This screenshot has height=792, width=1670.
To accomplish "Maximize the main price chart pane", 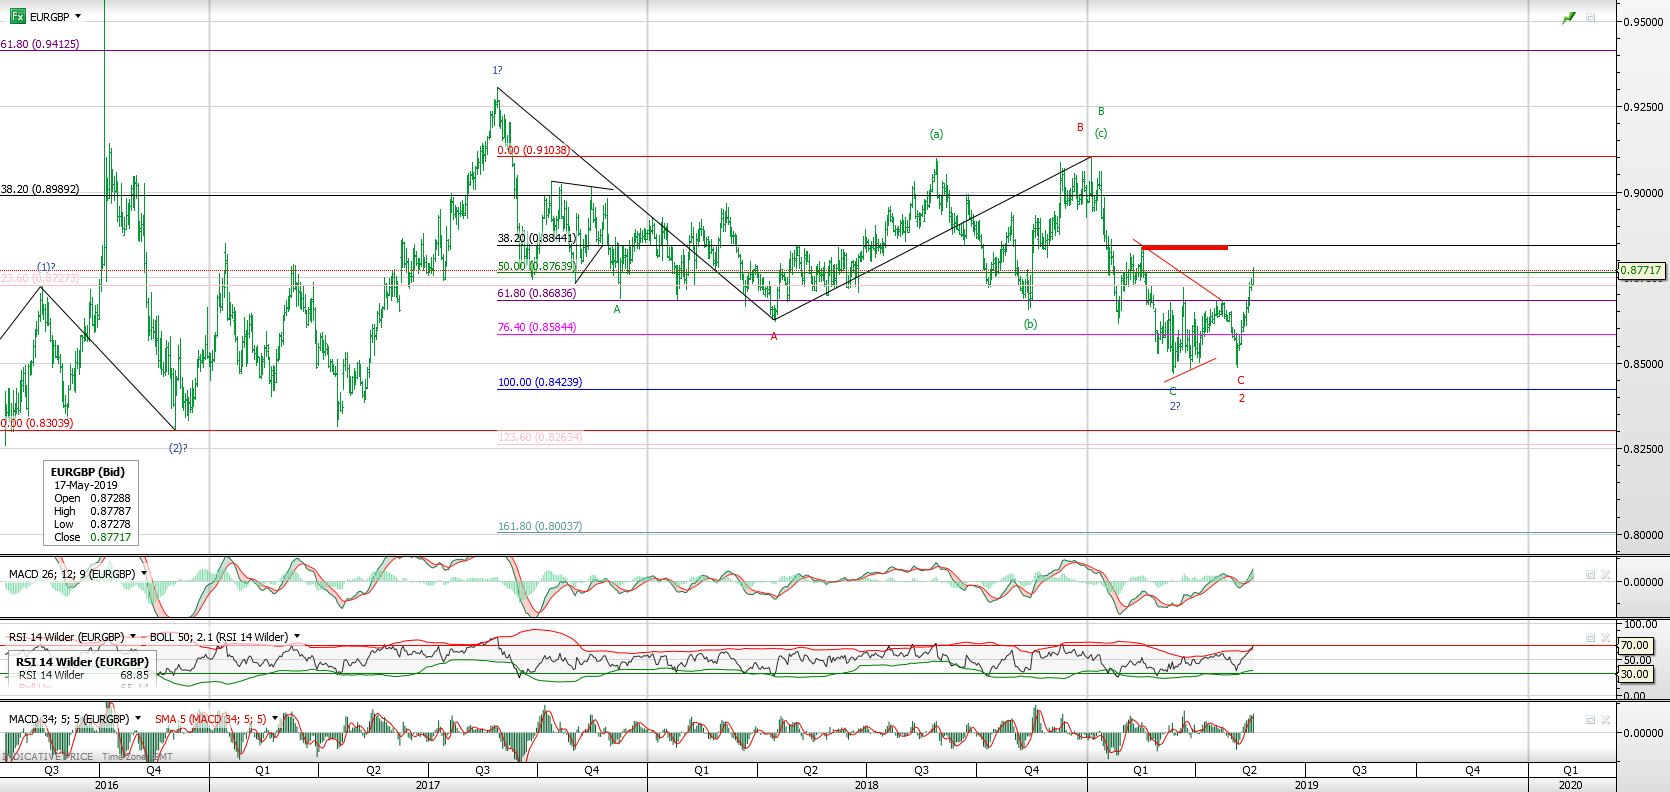I will coord(1590,18).
